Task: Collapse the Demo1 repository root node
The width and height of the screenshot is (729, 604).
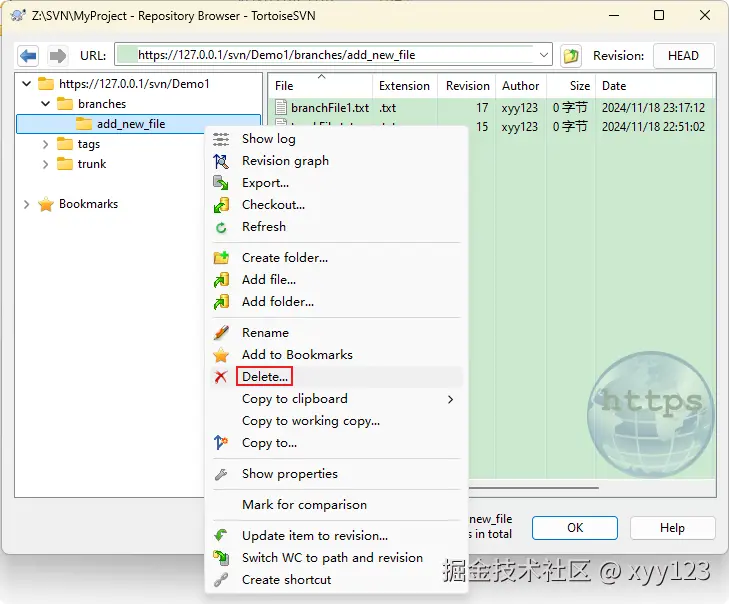Action: pyautogui.click(x=27, y=84)
